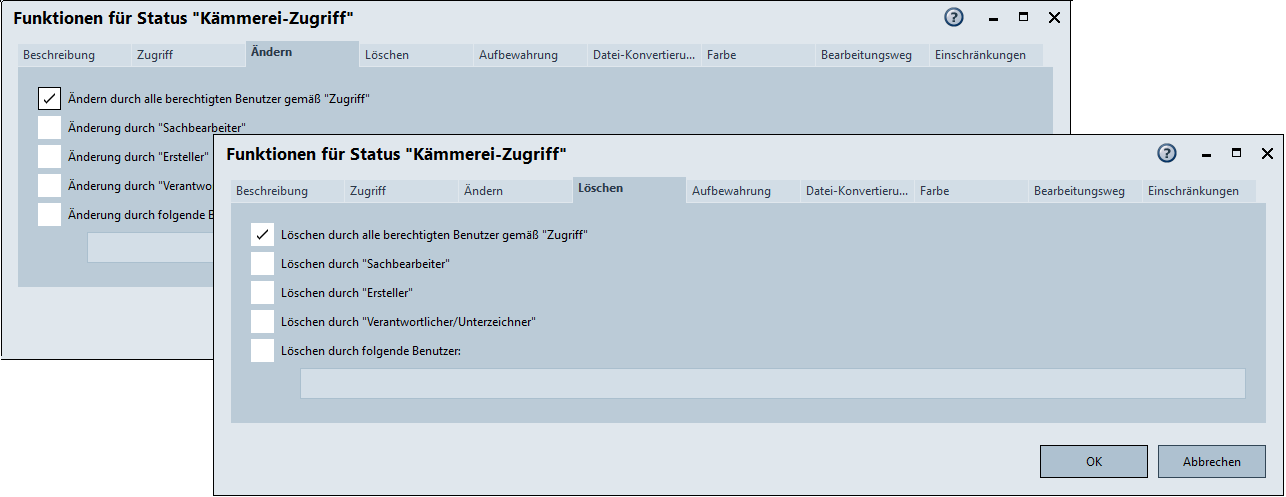Uncheck 'Ändern durch alle berechtigten Benutzer'
Viewport: 1286px width, 497px height.
click(x=49, y=98)
